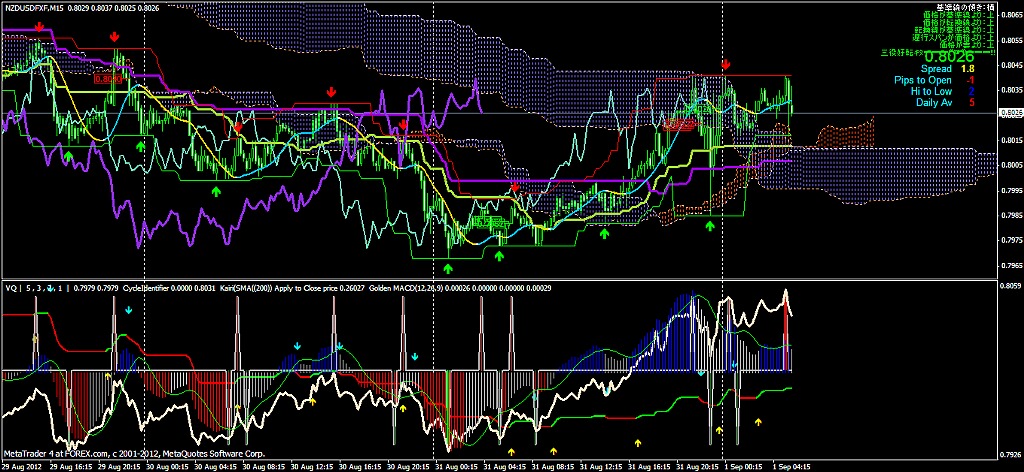Screen dimensions: 1024x472
Task: Select the red price label box near chart's upper left
Action: pyautogui.click(x=108, y=79)
